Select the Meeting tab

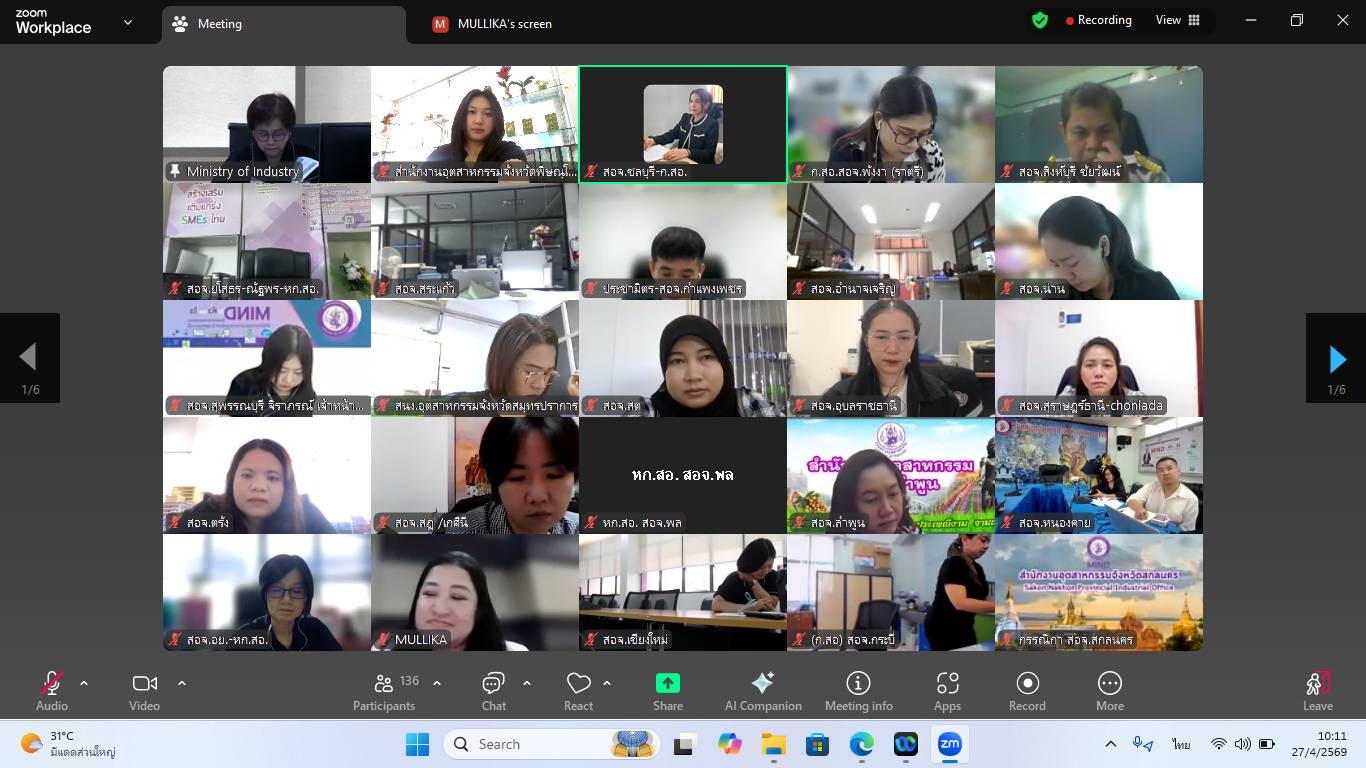coord(219,24)
